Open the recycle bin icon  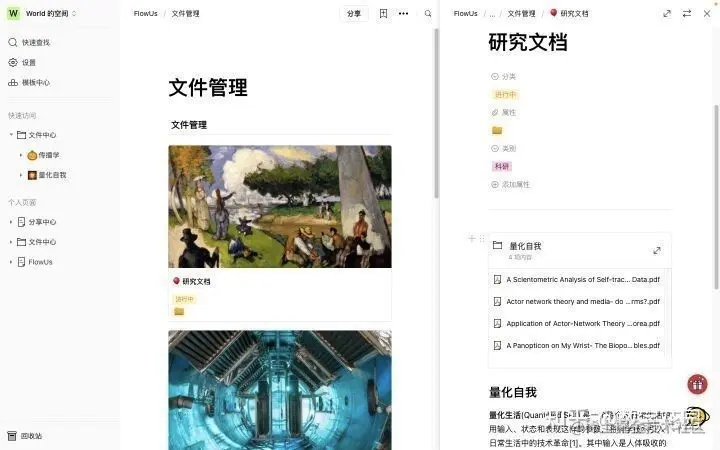click(12, 436)
